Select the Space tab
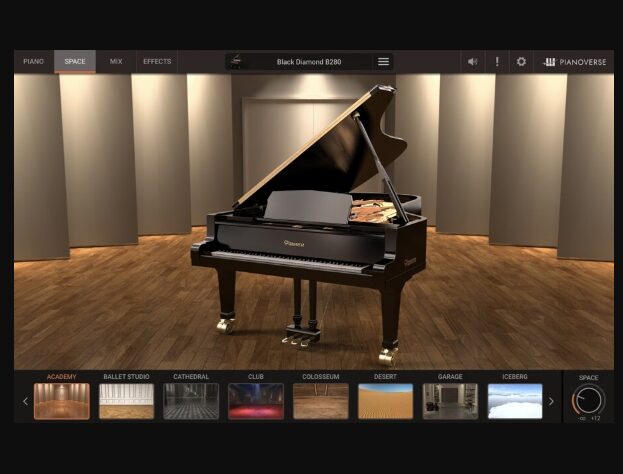The width and height of the screenshot is (623, 474). (x=75, y=62)
